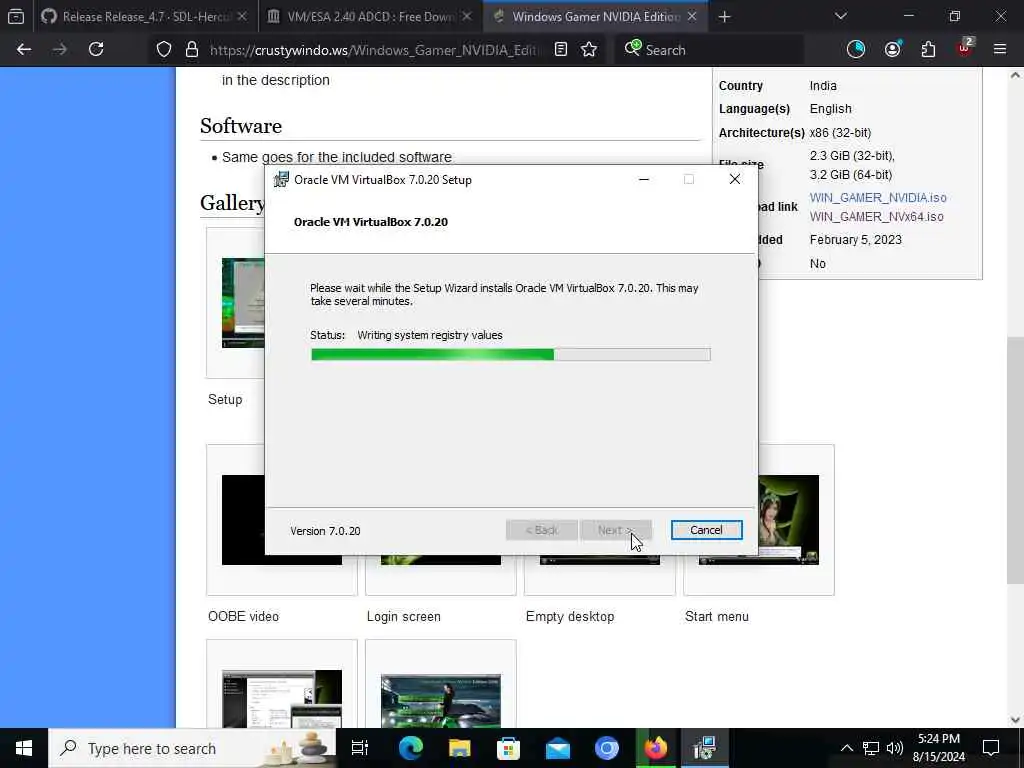Launch Microsoft Edge from the taskbar
This screenshot has width=1024, height=768.
pyautogui.click(x=411, y=748)
